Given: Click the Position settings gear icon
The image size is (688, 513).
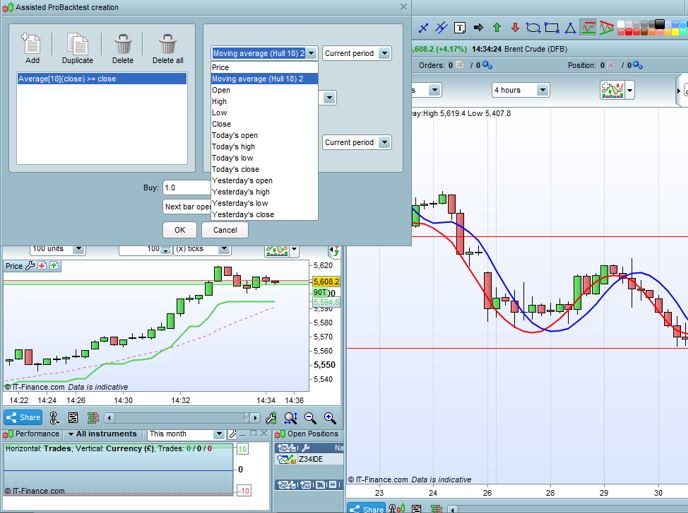Looking at the screenshot, I should 638,65.
